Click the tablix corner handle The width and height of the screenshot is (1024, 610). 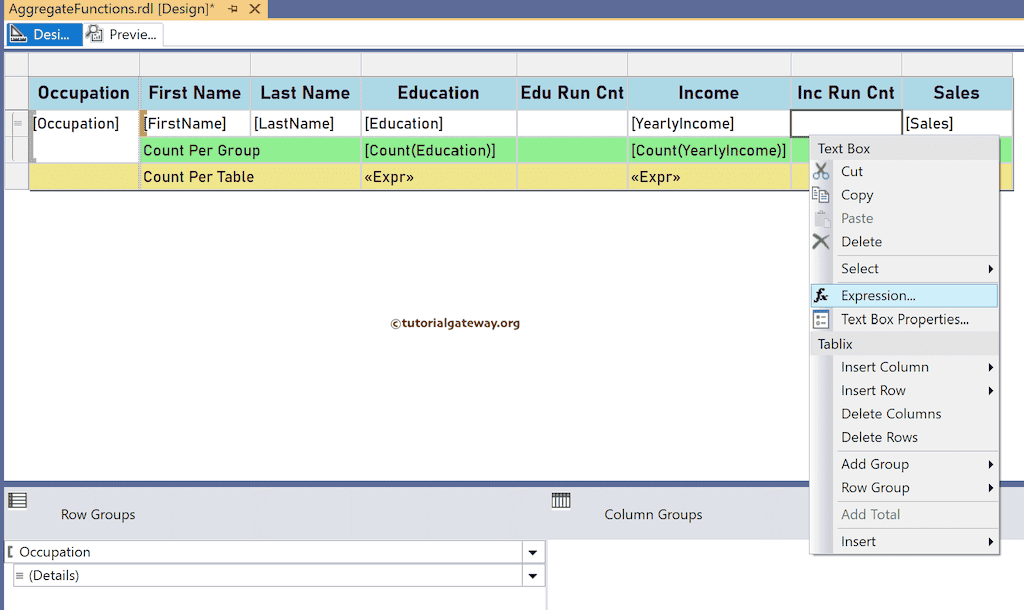17,65
